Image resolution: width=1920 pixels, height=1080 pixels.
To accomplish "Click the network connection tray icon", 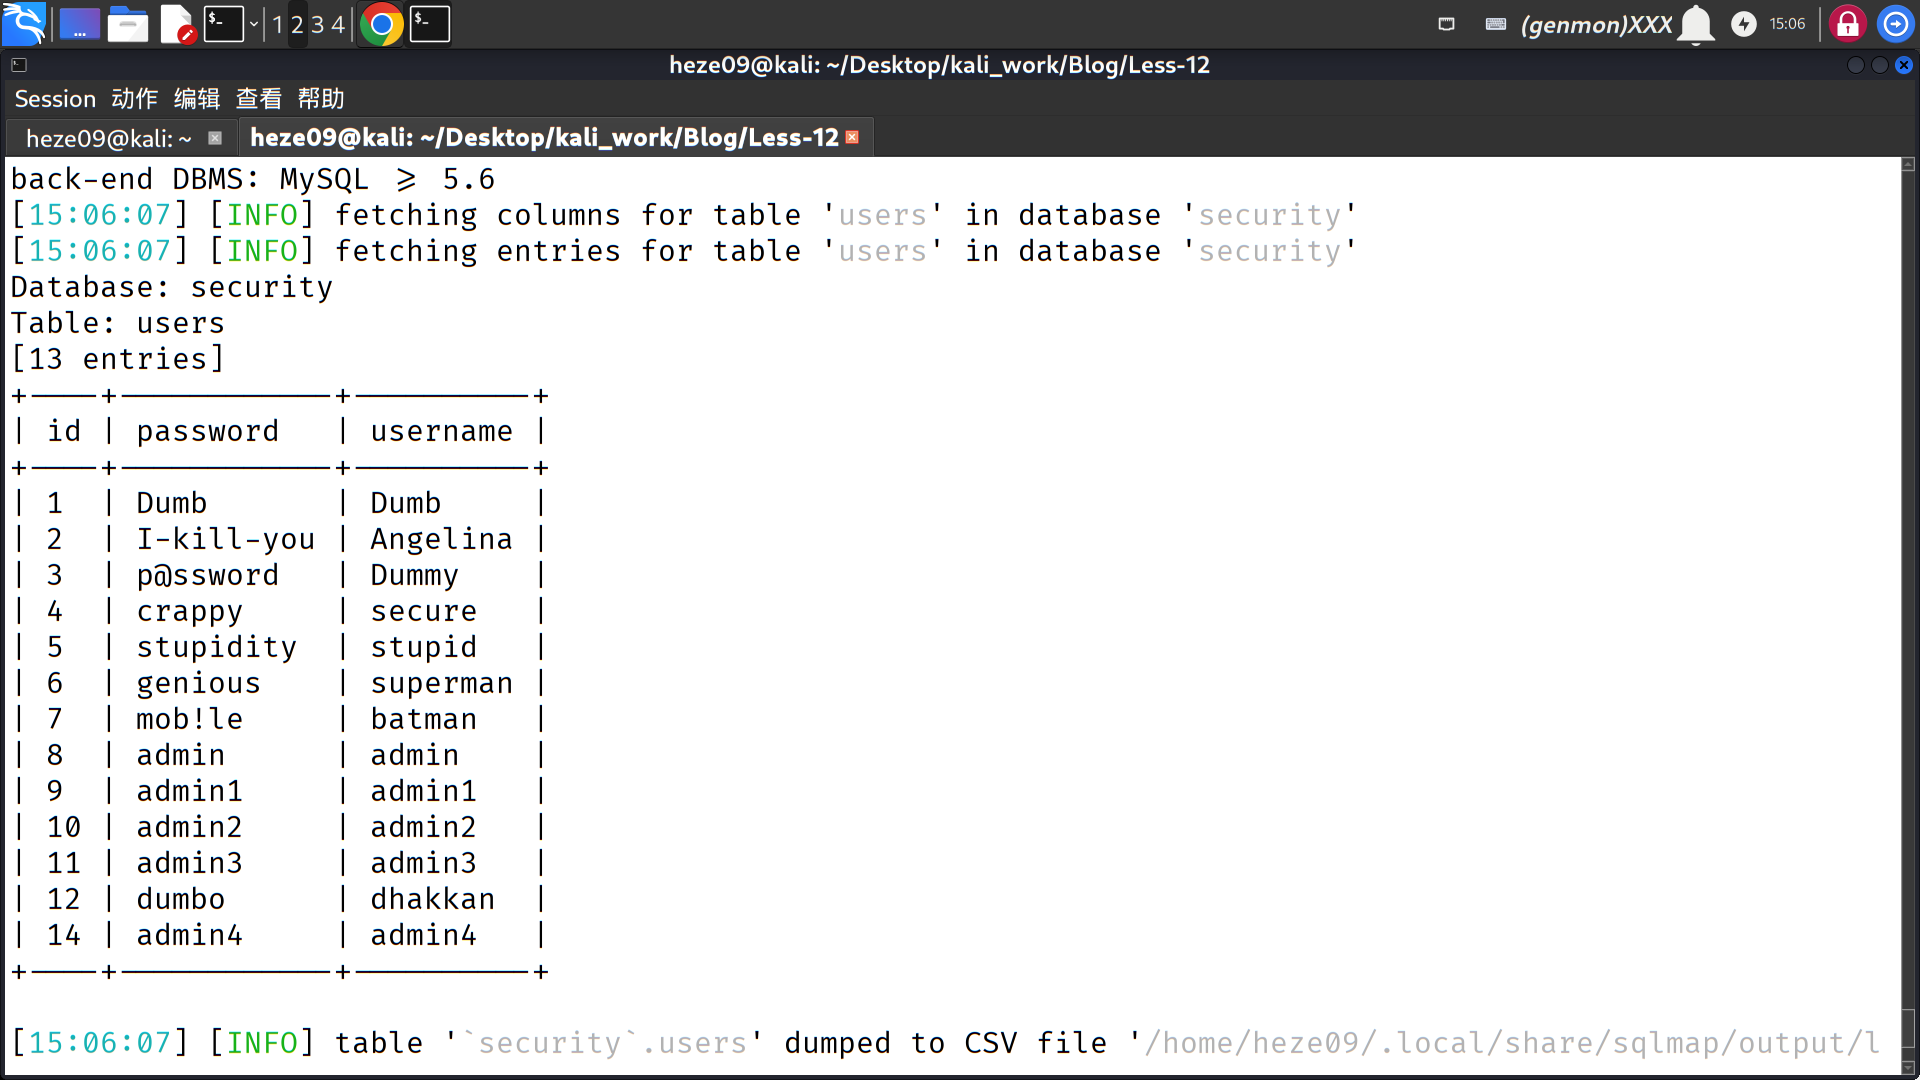I will (x=1446, y=24).
